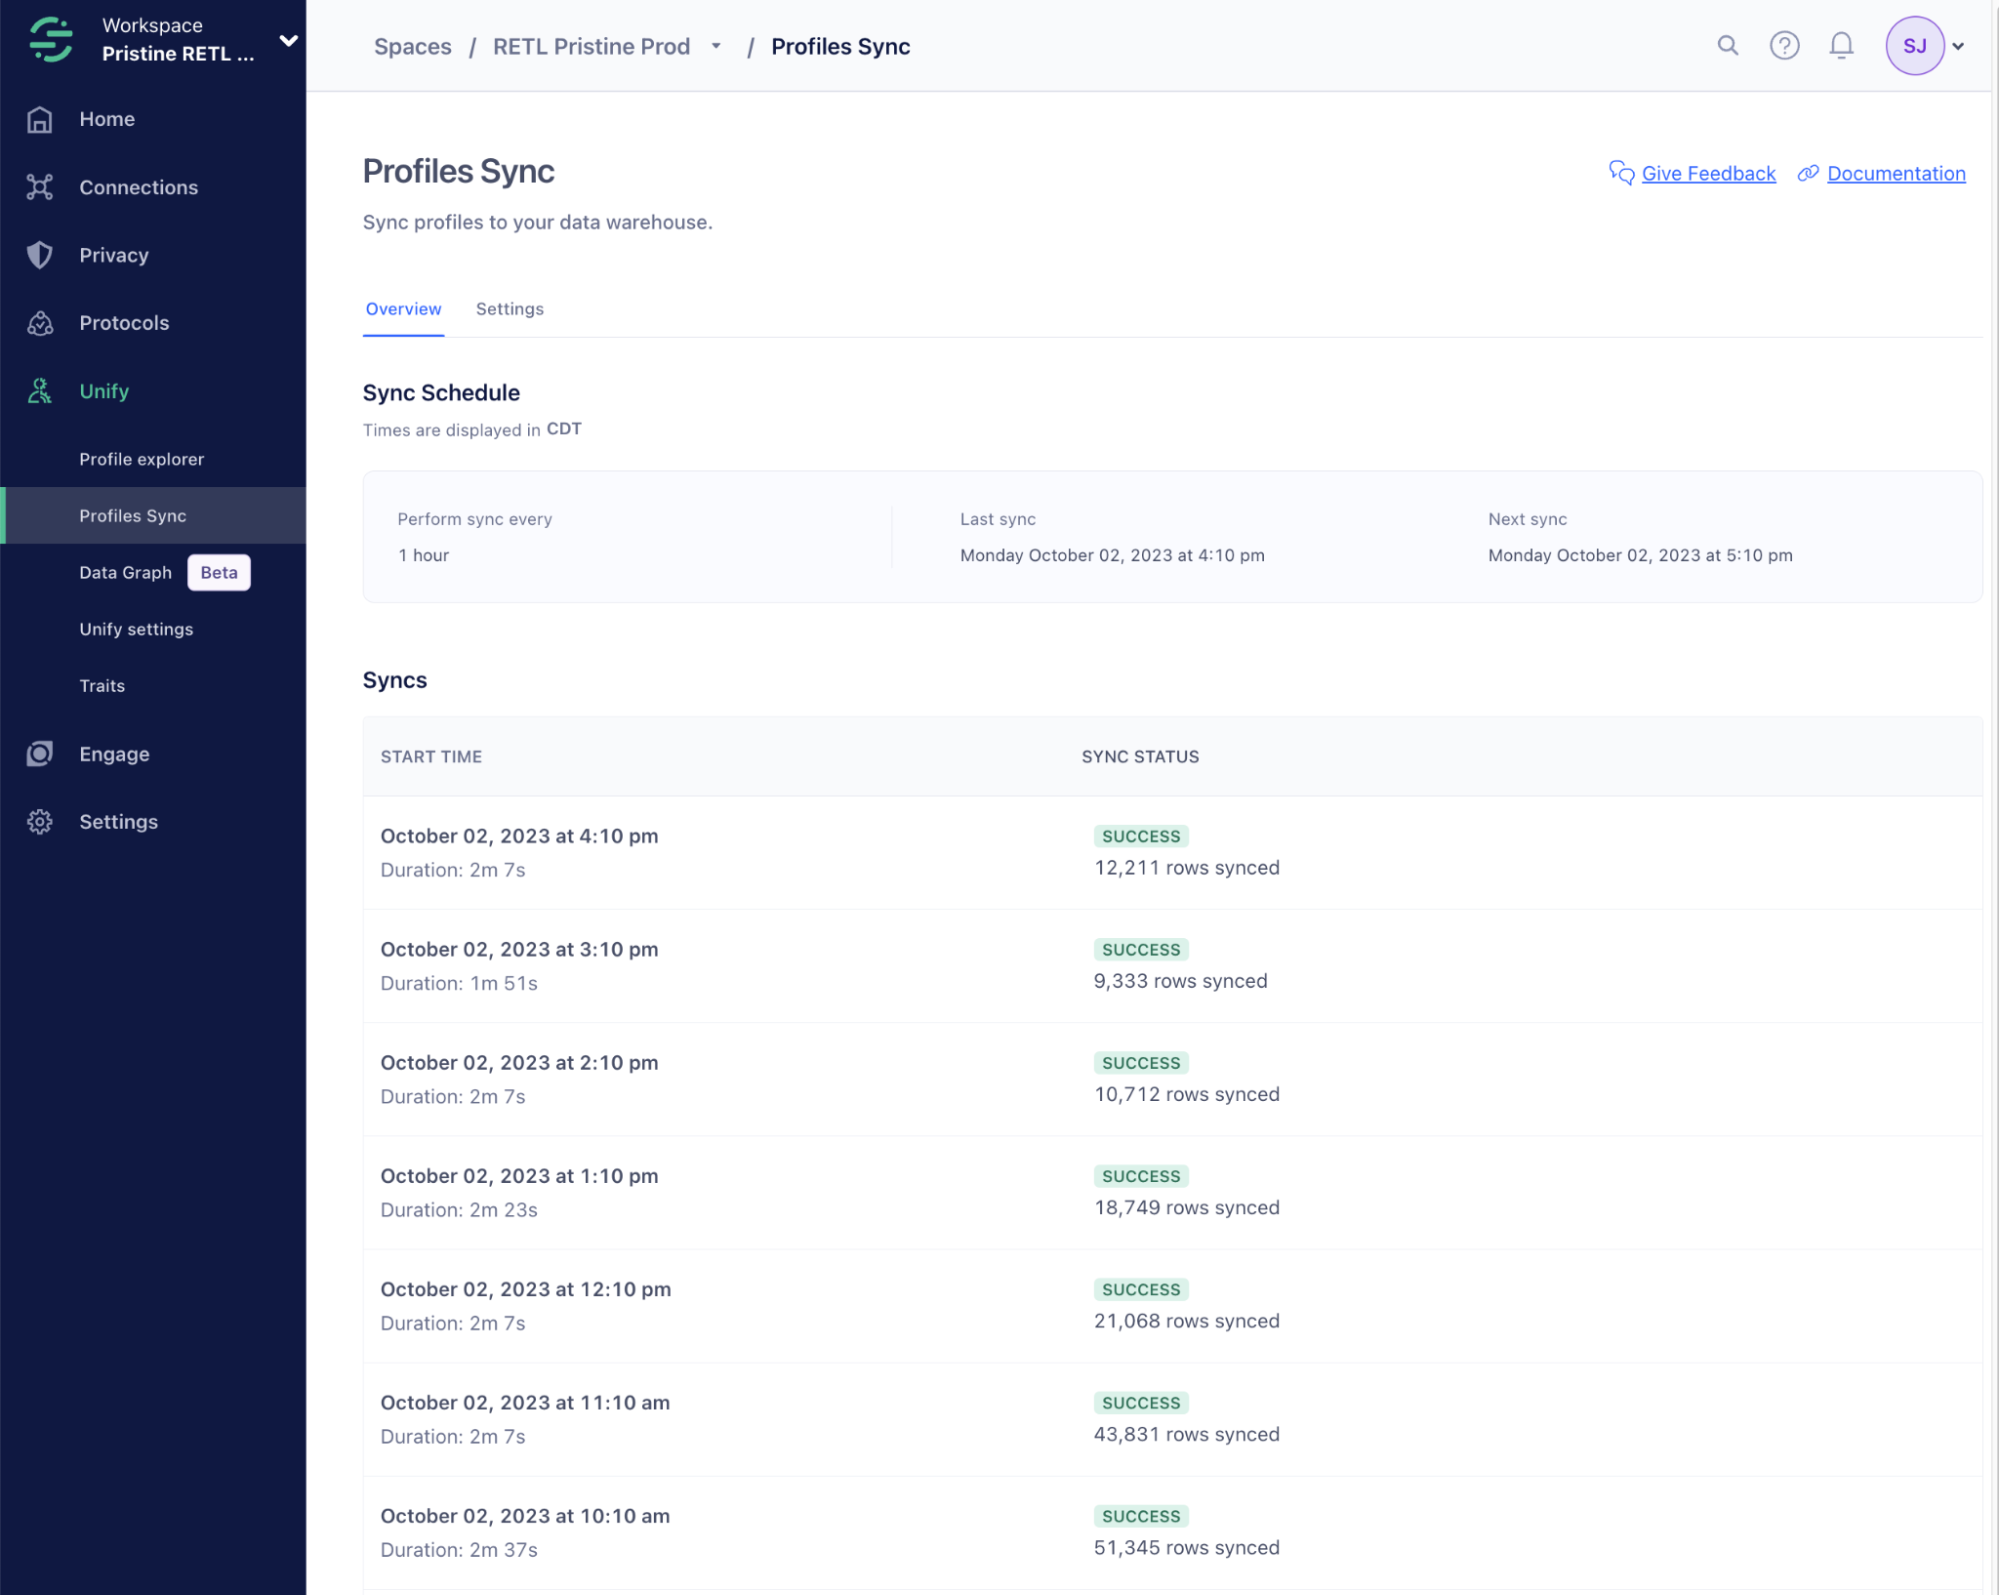This screenshot has width=1999, height=1595.
Task: Switch to the Settings tab
Action: click(x=509, y=309)
